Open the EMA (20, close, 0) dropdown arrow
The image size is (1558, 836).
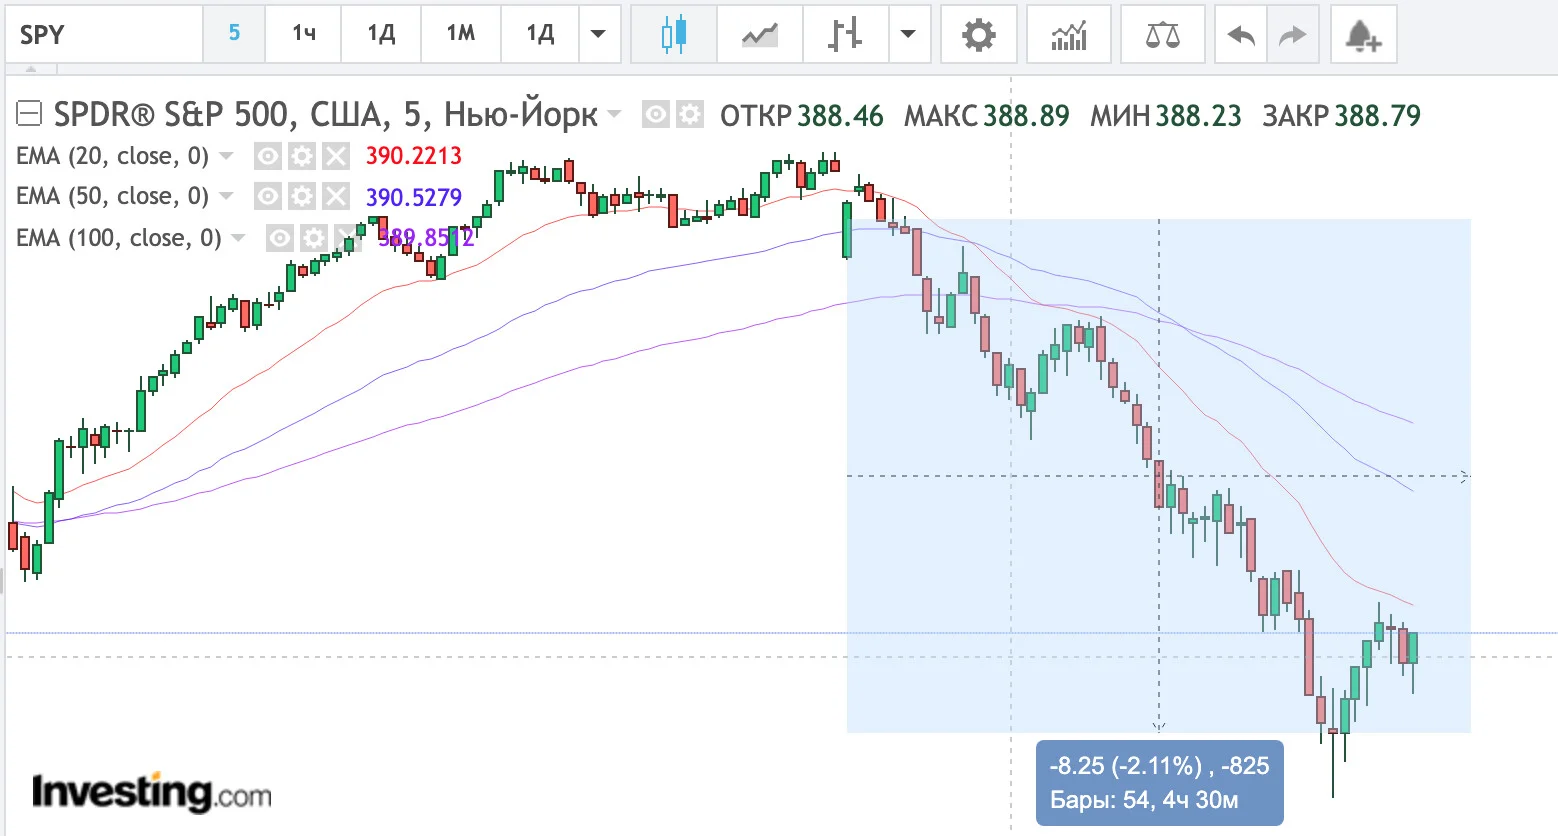pyautogui.click(x=226, y=156)
